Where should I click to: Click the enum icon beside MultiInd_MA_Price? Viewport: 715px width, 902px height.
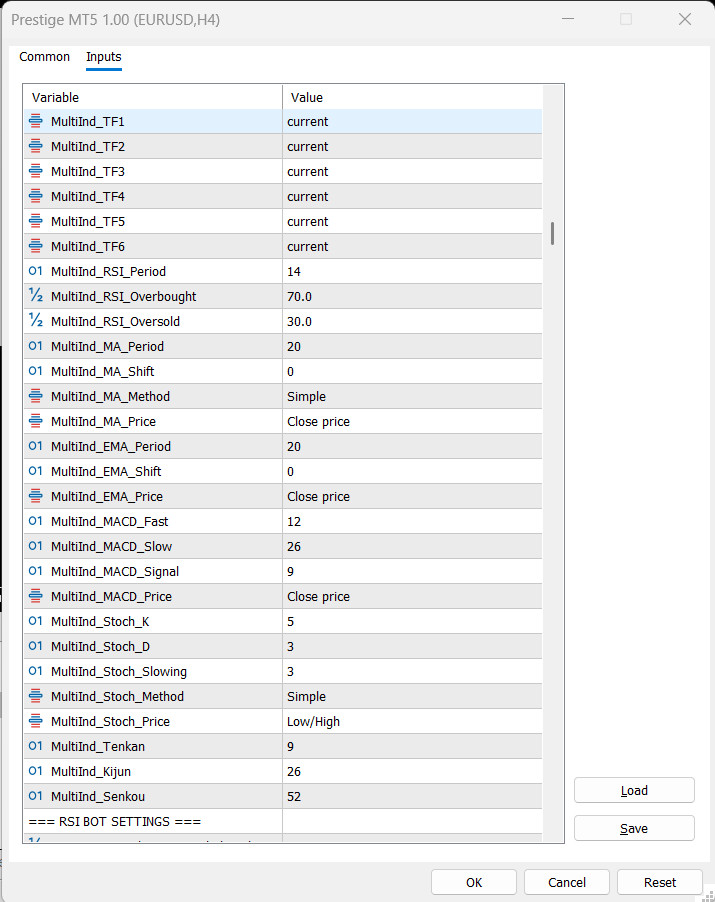coord(36,421)
